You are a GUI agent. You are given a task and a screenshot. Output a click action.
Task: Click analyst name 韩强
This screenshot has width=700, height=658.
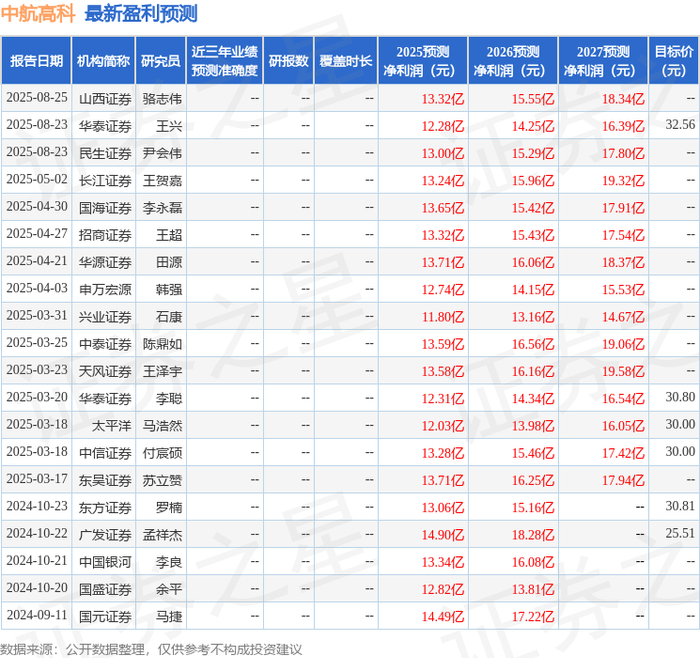[x=169, y=289]
